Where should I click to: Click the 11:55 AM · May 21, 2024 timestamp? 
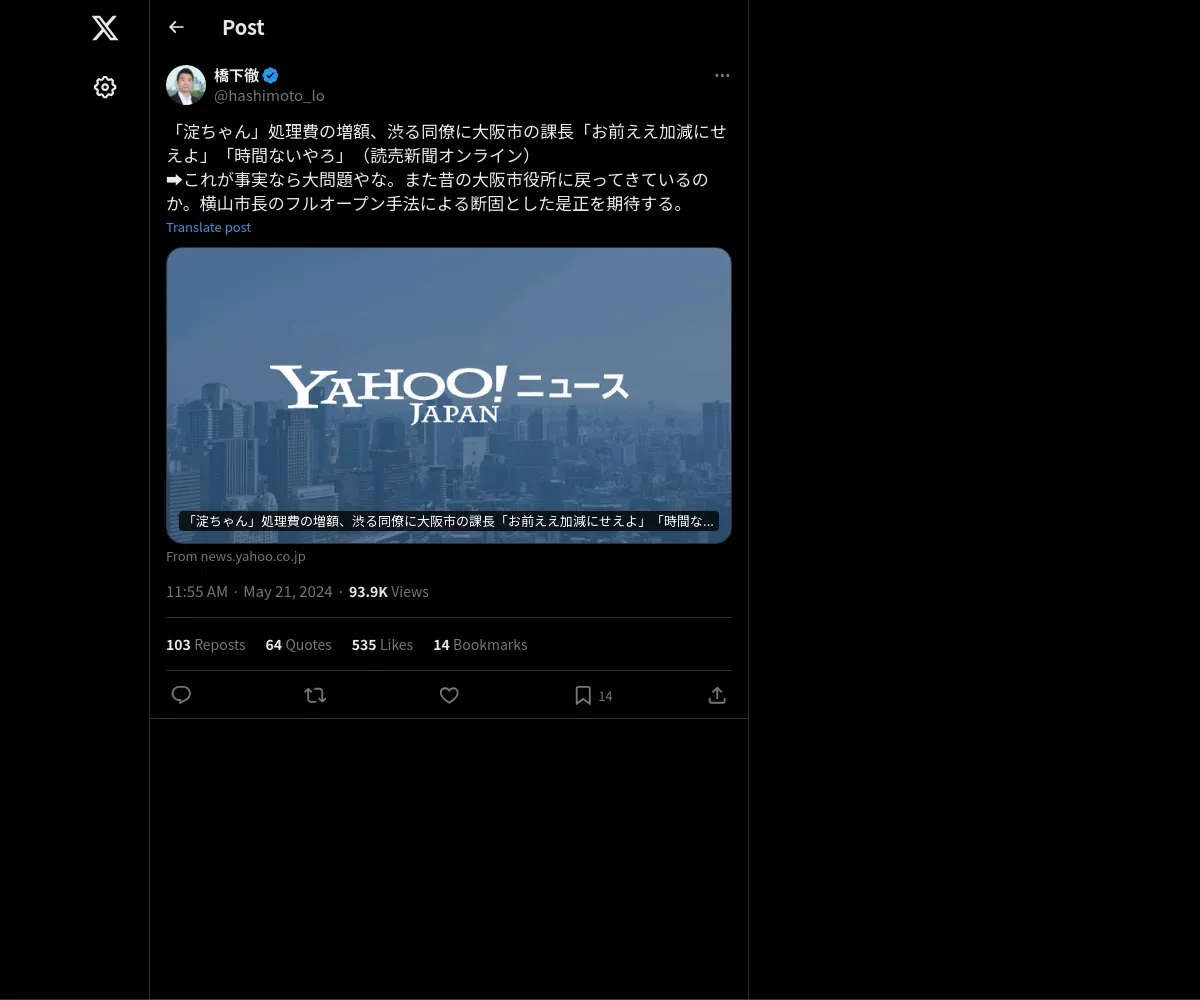(249, 591)
